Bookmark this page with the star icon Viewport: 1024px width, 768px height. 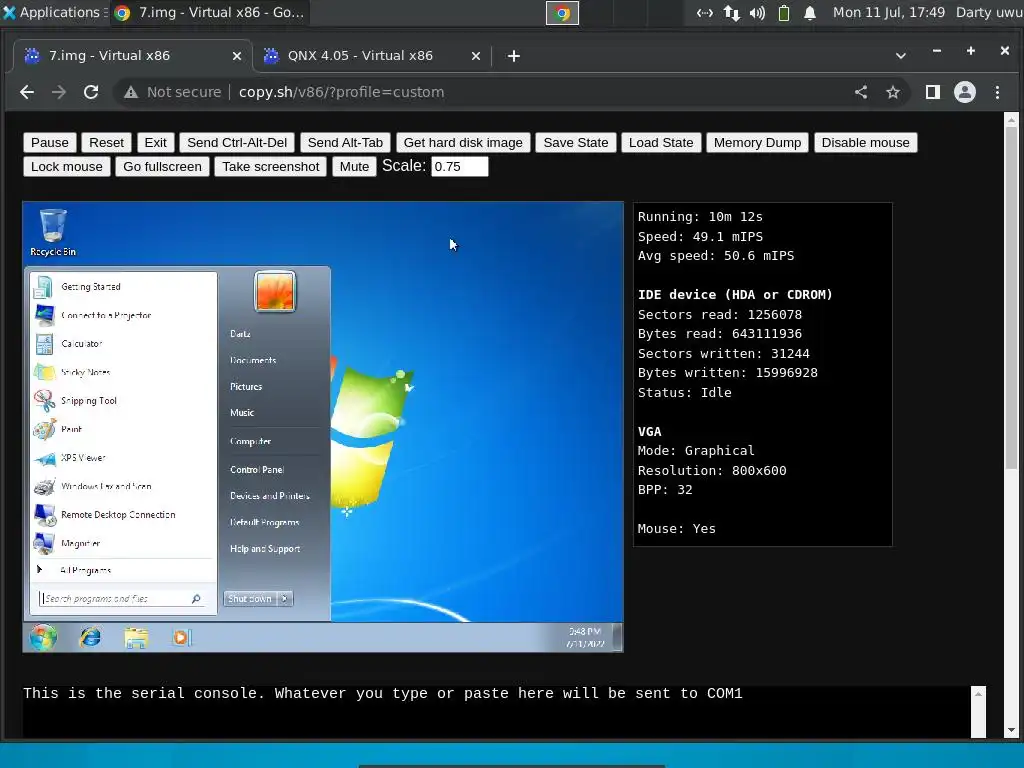[x=893, y=92]
